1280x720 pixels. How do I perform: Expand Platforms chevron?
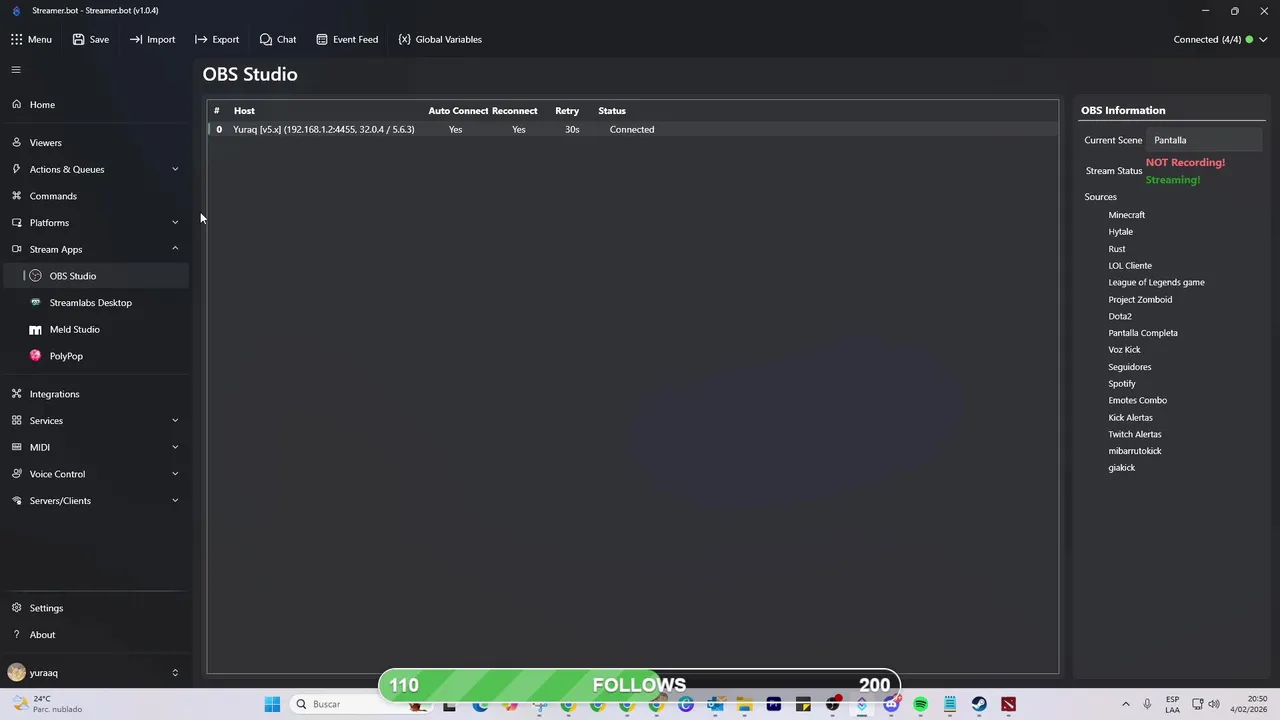[x=175, y=222]
